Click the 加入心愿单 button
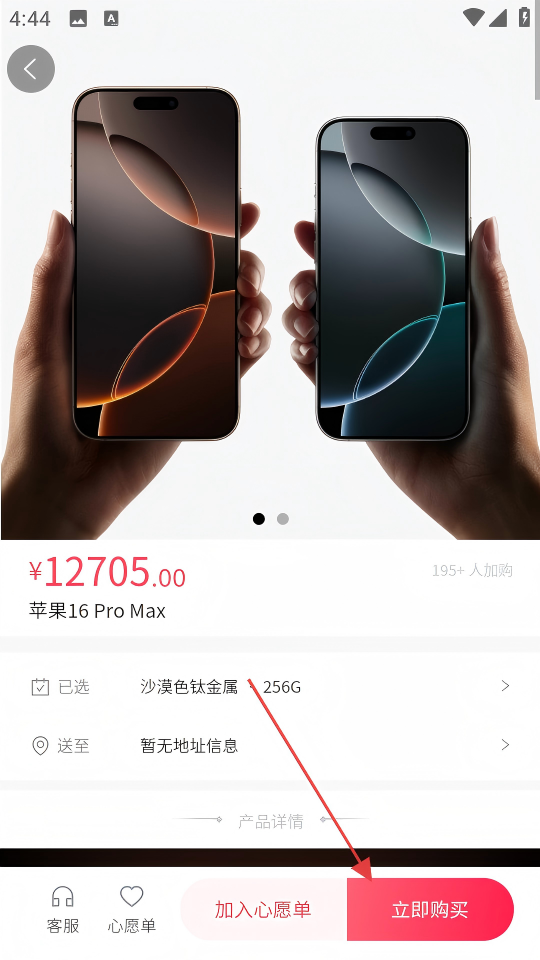The image size is (540, 960). (264, 909)
